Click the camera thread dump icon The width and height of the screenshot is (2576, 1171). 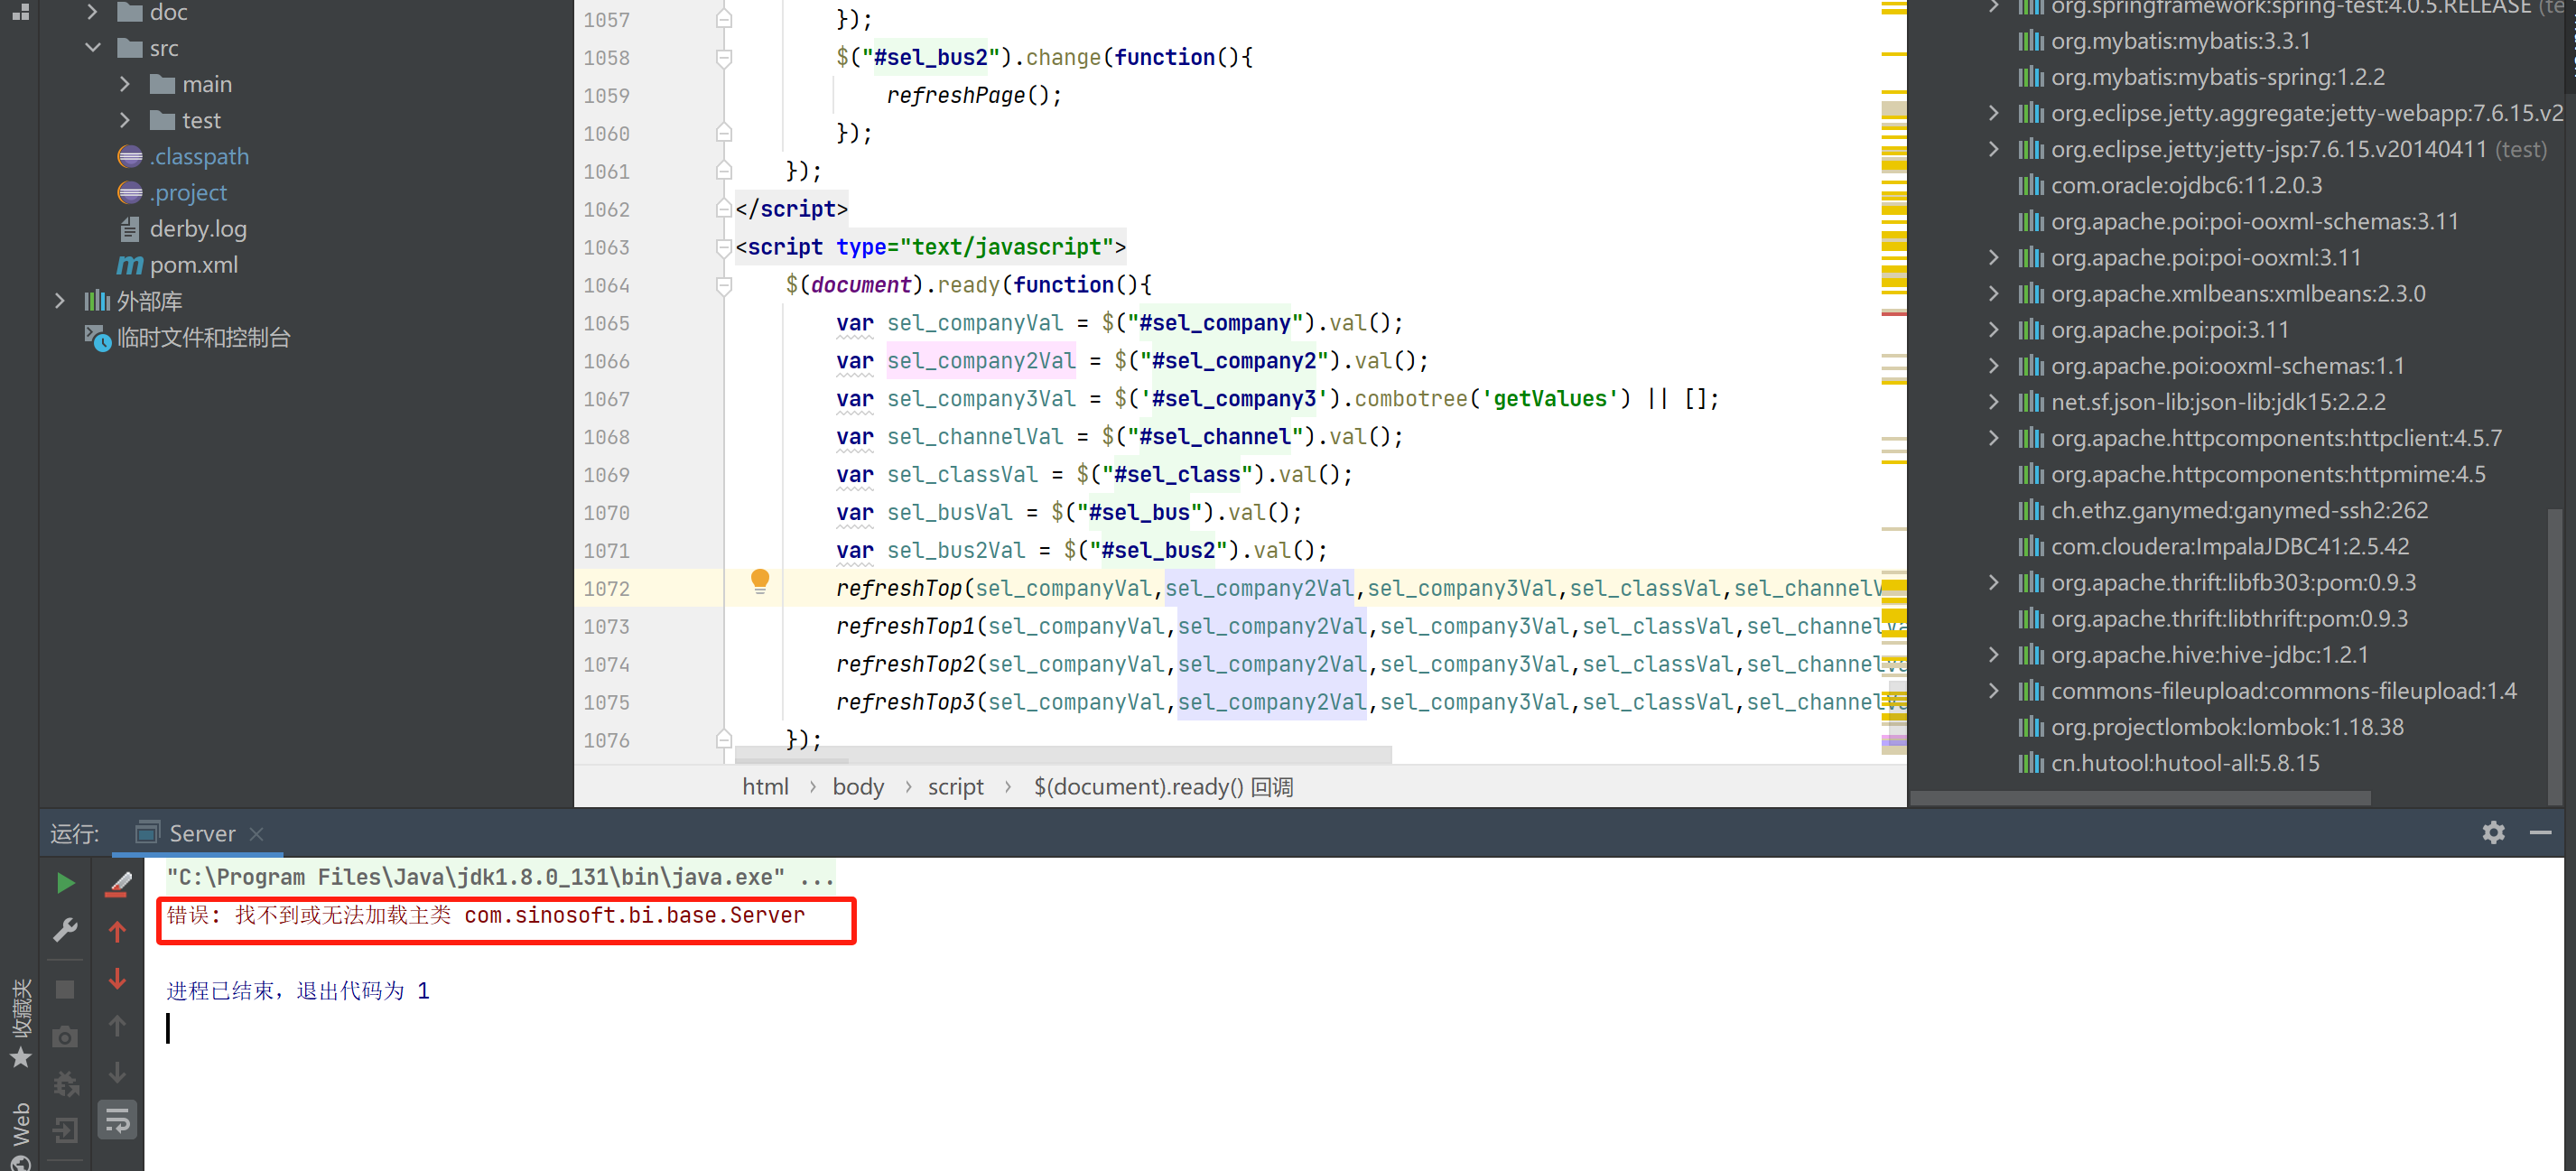pyautogui.click(x=65, y=1037)
